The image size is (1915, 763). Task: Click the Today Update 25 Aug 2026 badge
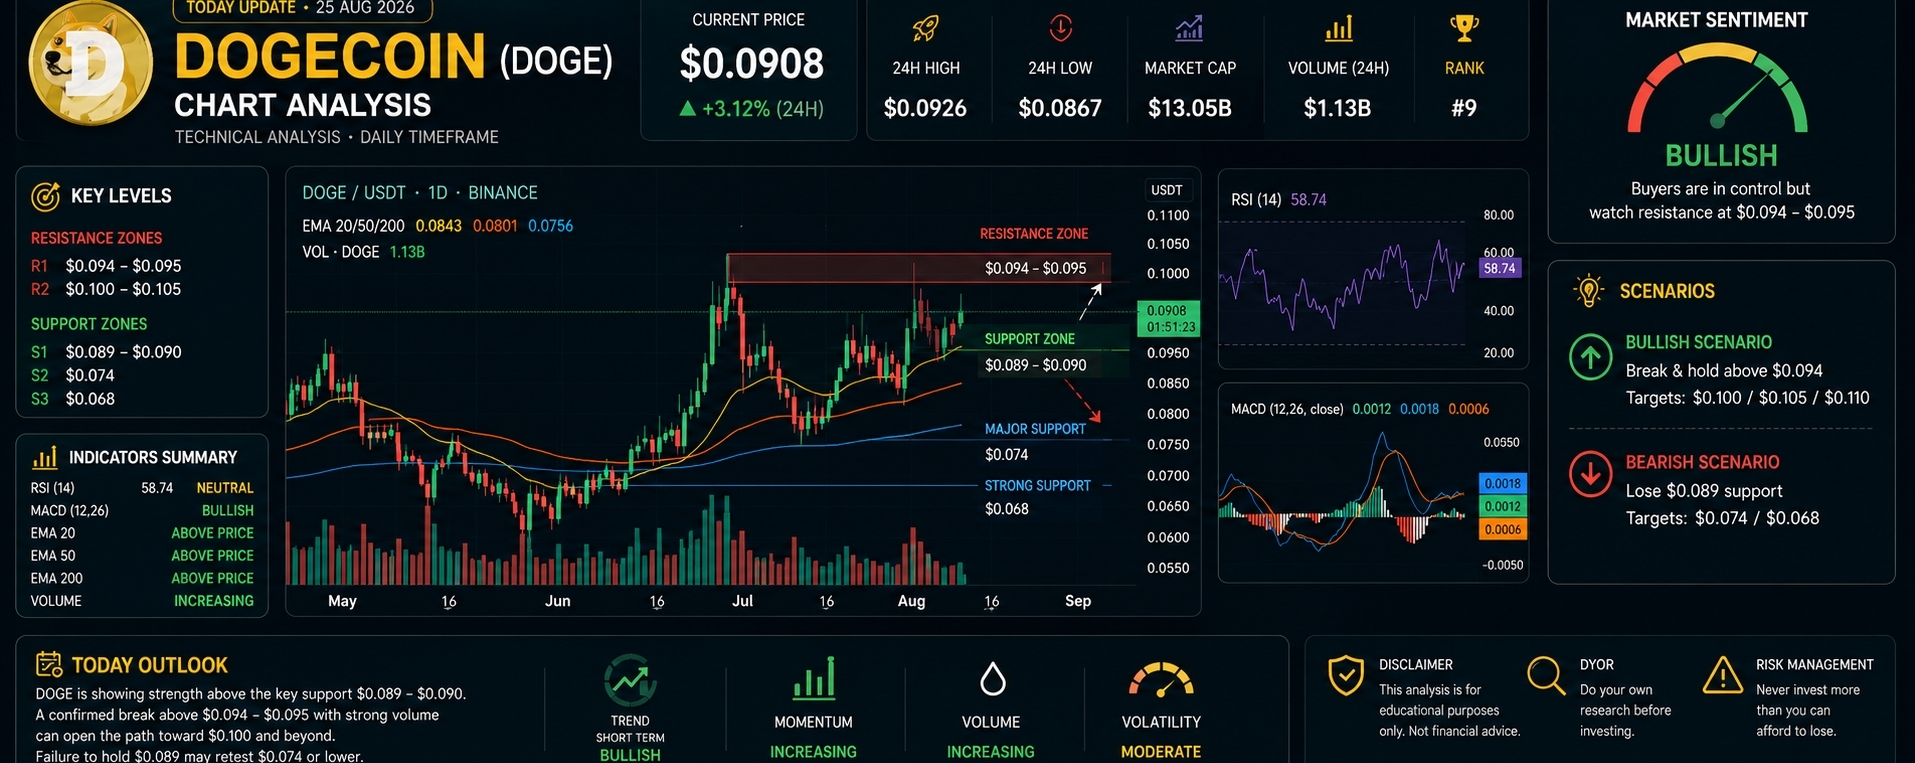pyautogui.click(x=303, y=8)
